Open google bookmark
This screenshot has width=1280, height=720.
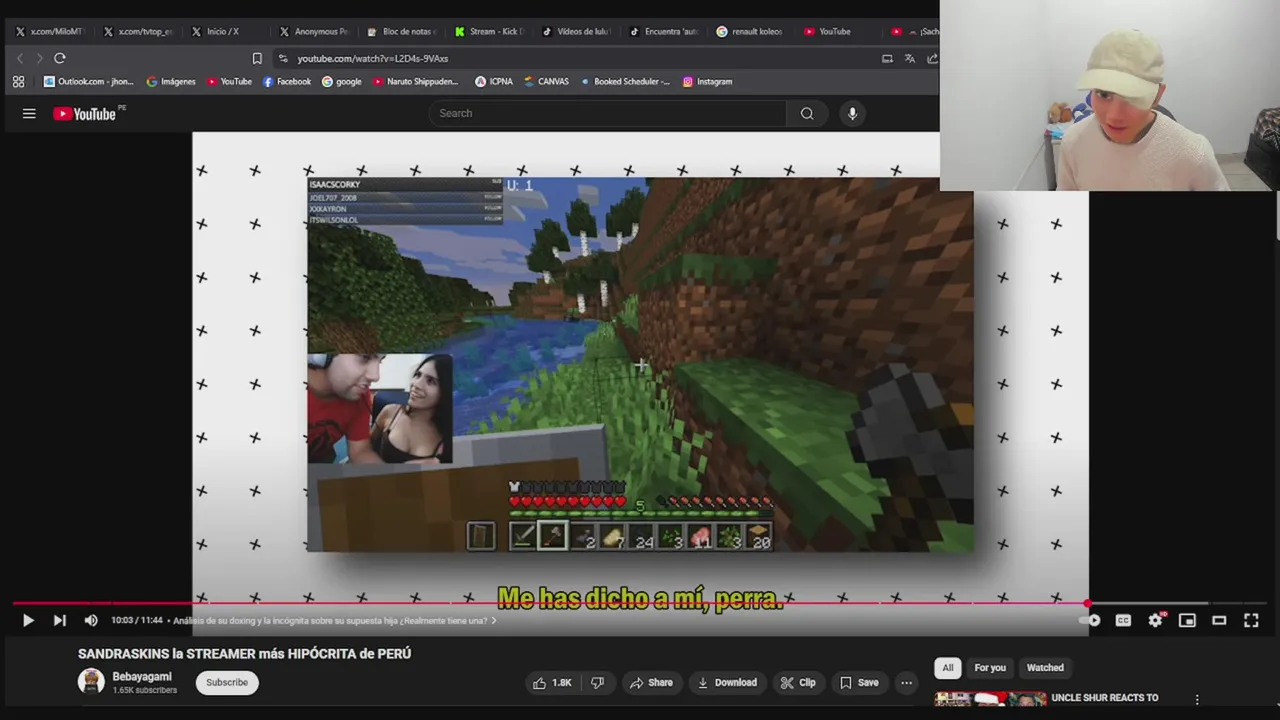point(342,82)
